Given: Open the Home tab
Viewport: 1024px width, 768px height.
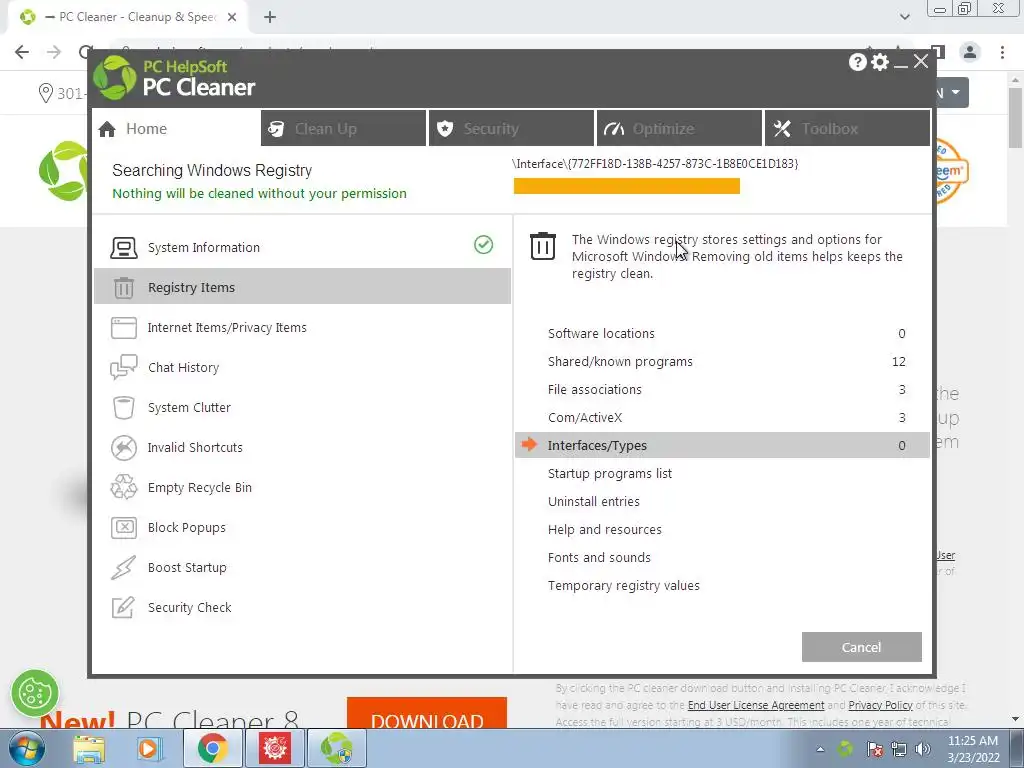Looking at the screenshot, I should (176, 129).
